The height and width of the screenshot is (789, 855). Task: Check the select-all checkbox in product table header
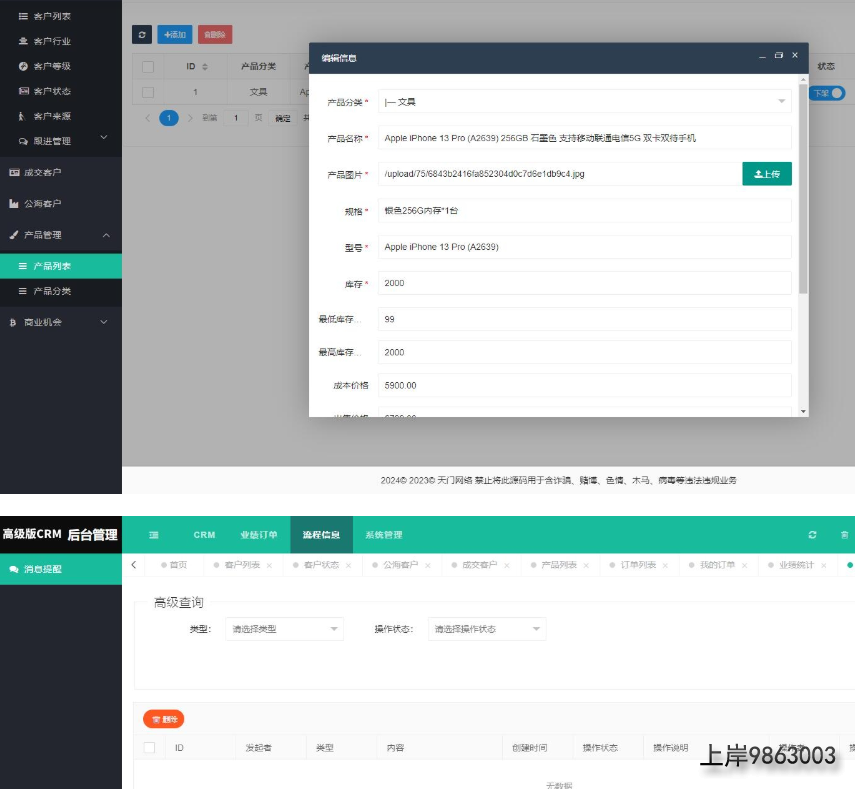[x=148, y=67]
